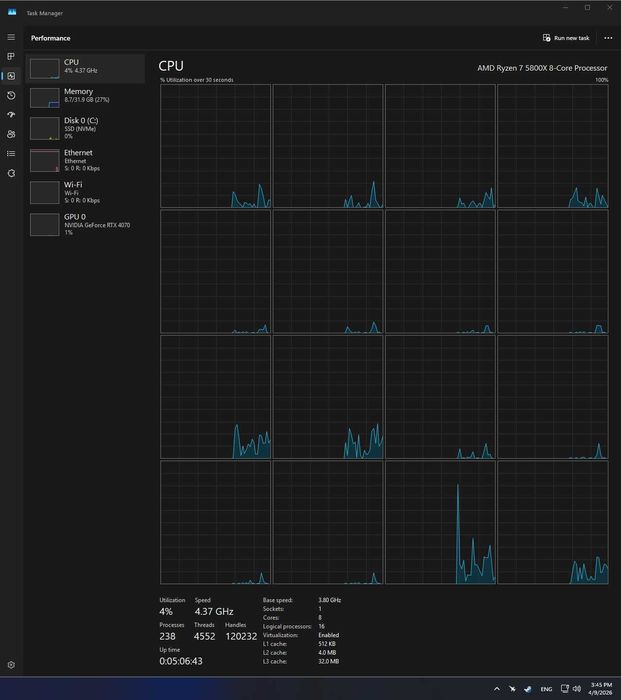
Task: Click the 120232 handles count
Action: coord(241,636)
